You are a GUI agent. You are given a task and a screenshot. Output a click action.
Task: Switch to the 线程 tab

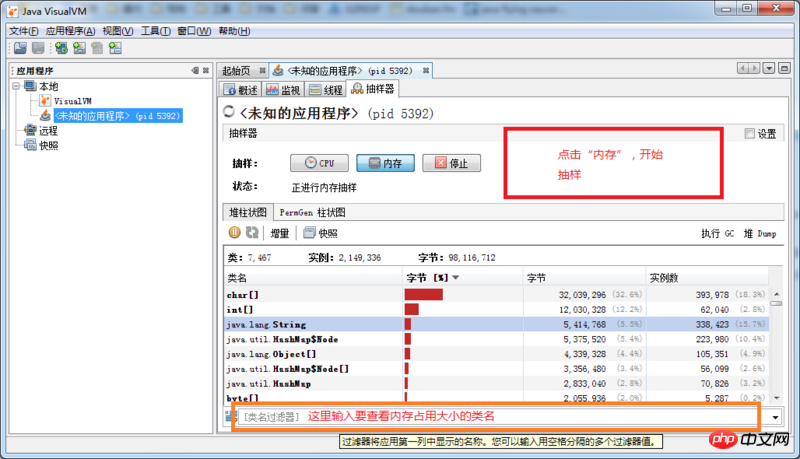tap(326, 90)
